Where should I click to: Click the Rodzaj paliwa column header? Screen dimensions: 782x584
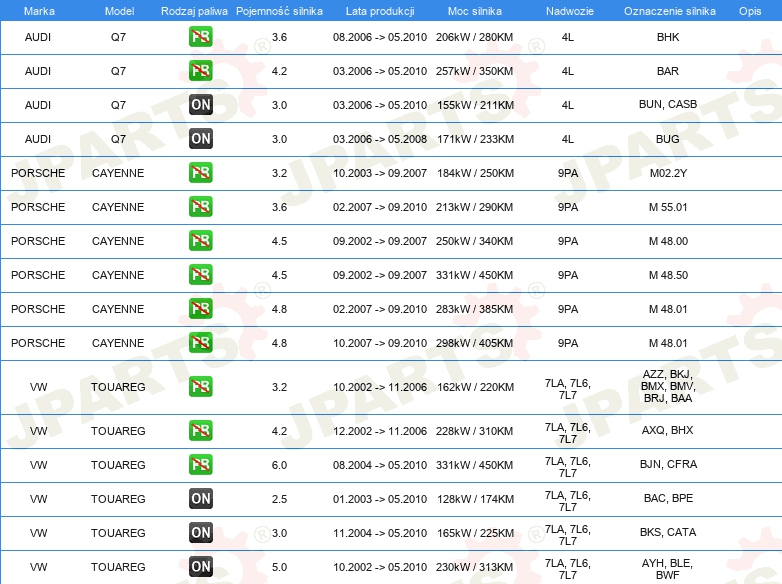tap(194, 10)
